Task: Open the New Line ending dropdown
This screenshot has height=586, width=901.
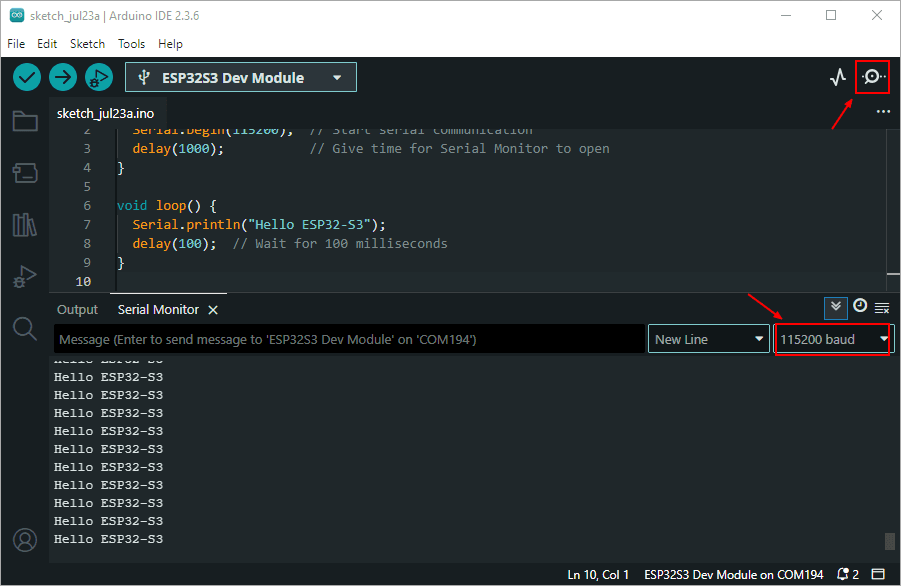Action: click(x=709, y=339)
